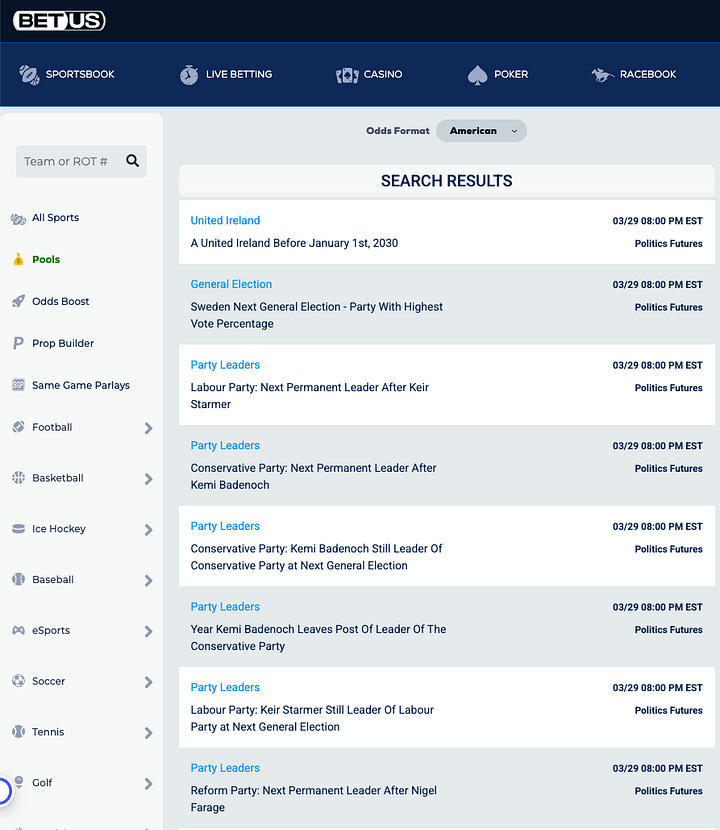Click the Golf sidebar icon
The width and height of the screenshot is (720, 830).
click(x=19, y=782)
